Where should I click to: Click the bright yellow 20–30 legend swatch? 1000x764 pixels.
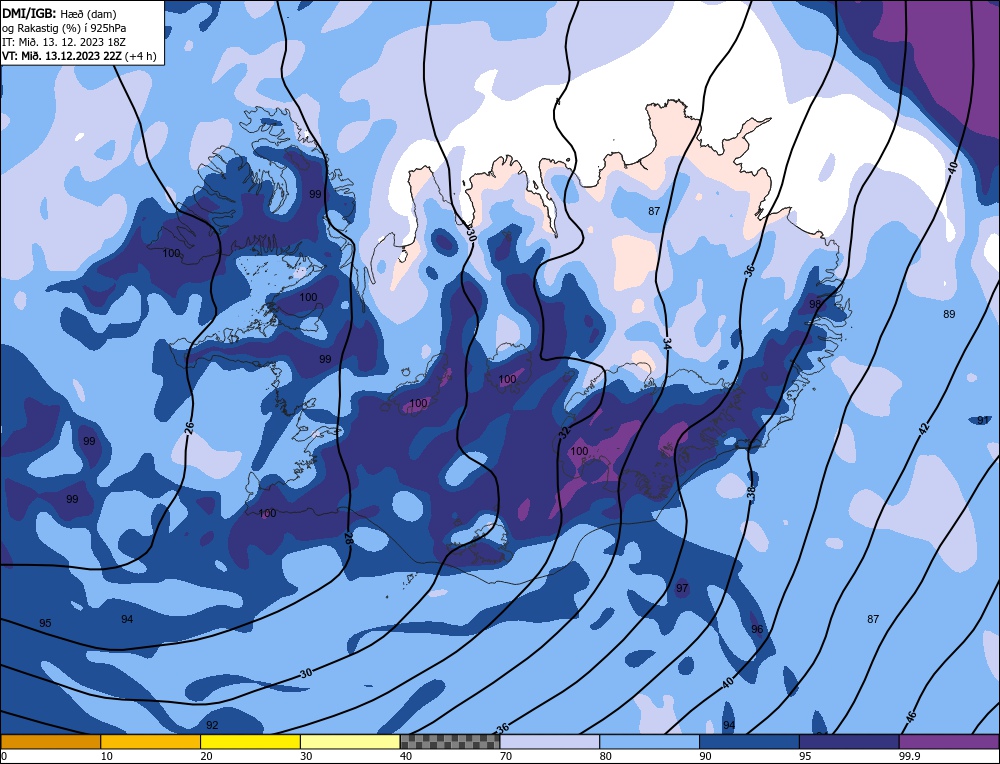(250, 742)
